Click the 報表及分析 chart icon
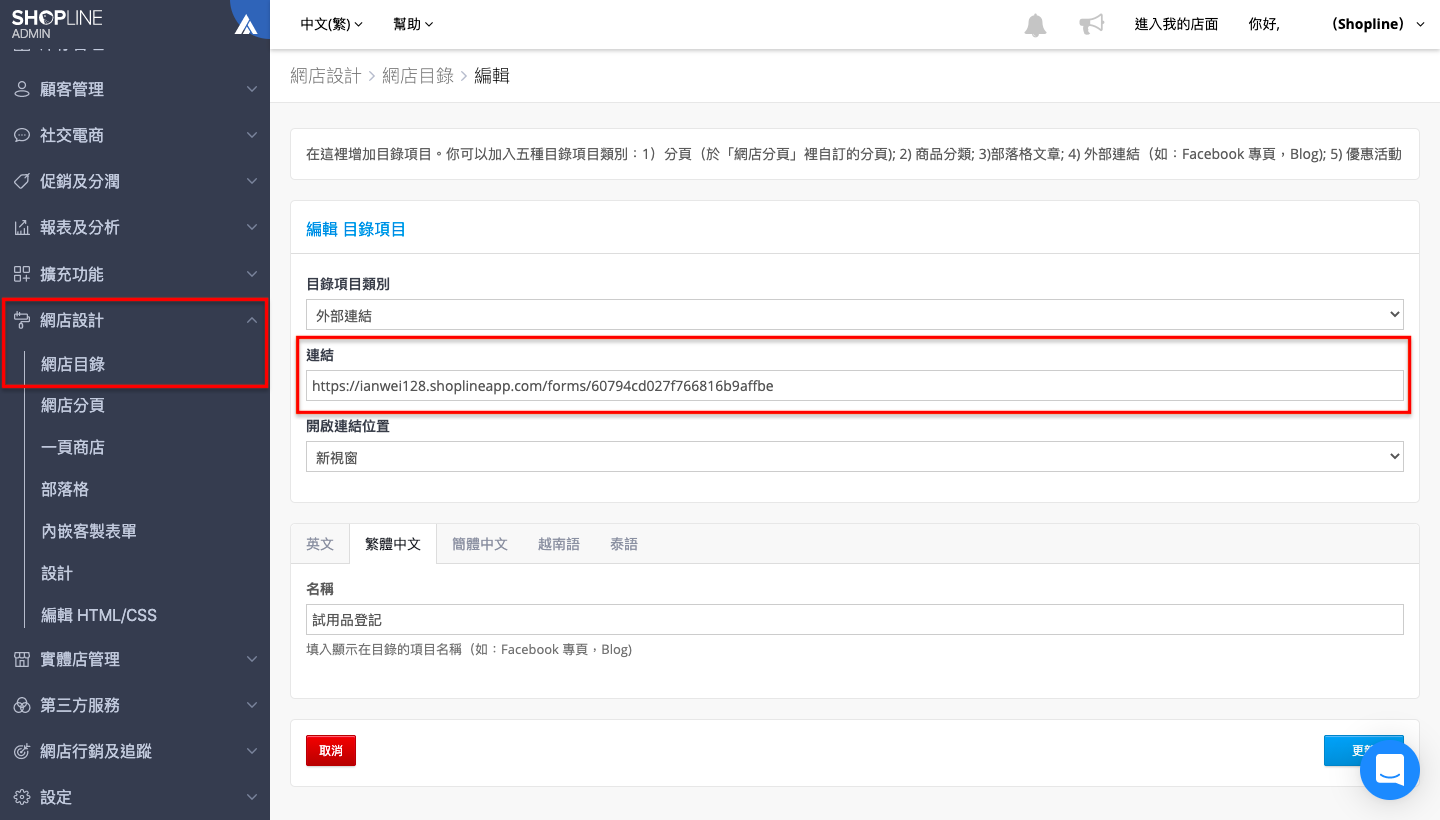Image resolution: width=1440 pixels, height=820 pixels. point(21,227)
